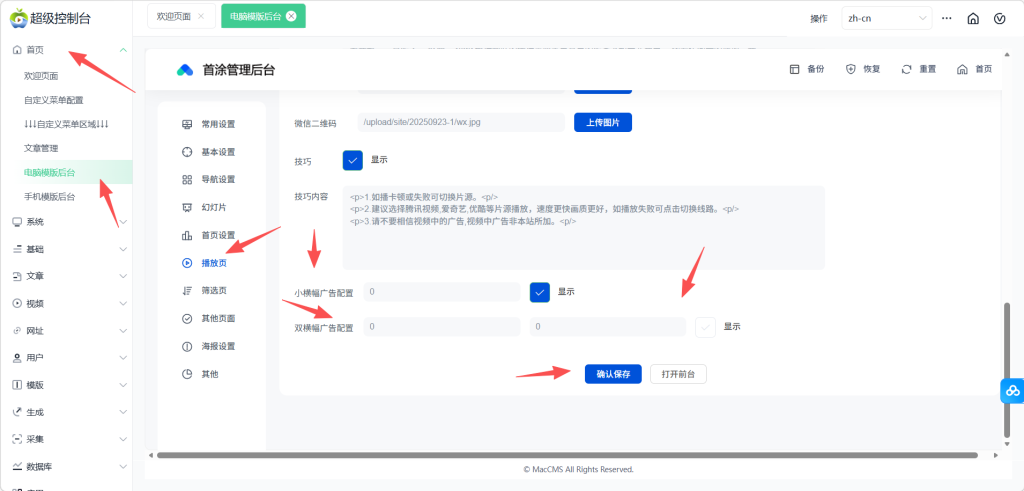Screen dimensions: 1024x491
Task: Click the generate icon beside 生成
Action: [x=18, y=412]
